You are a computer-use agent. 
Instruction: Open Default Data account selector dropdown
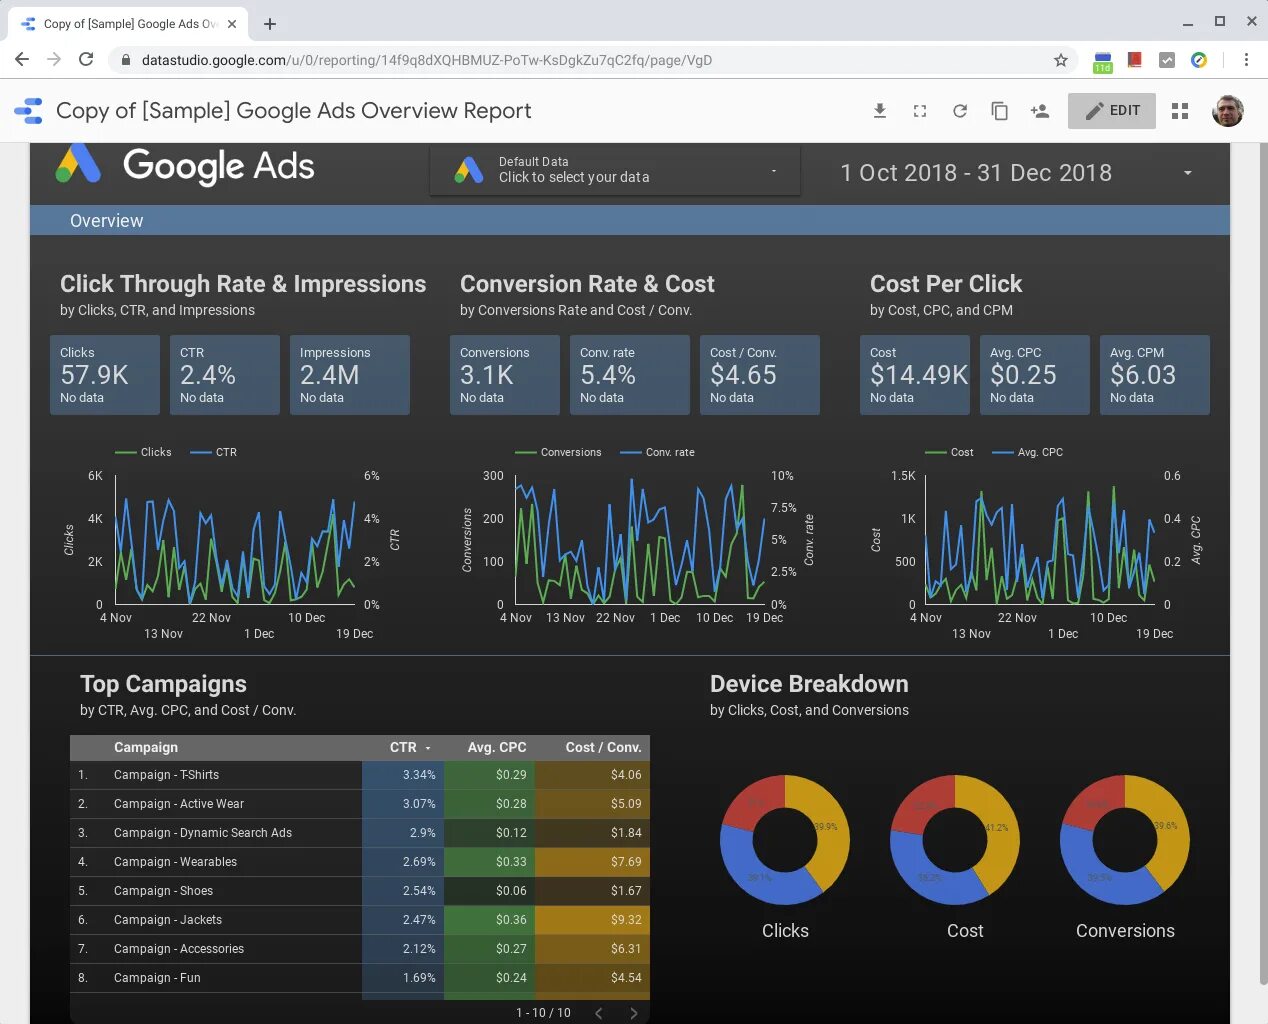(x=615, y=170)
